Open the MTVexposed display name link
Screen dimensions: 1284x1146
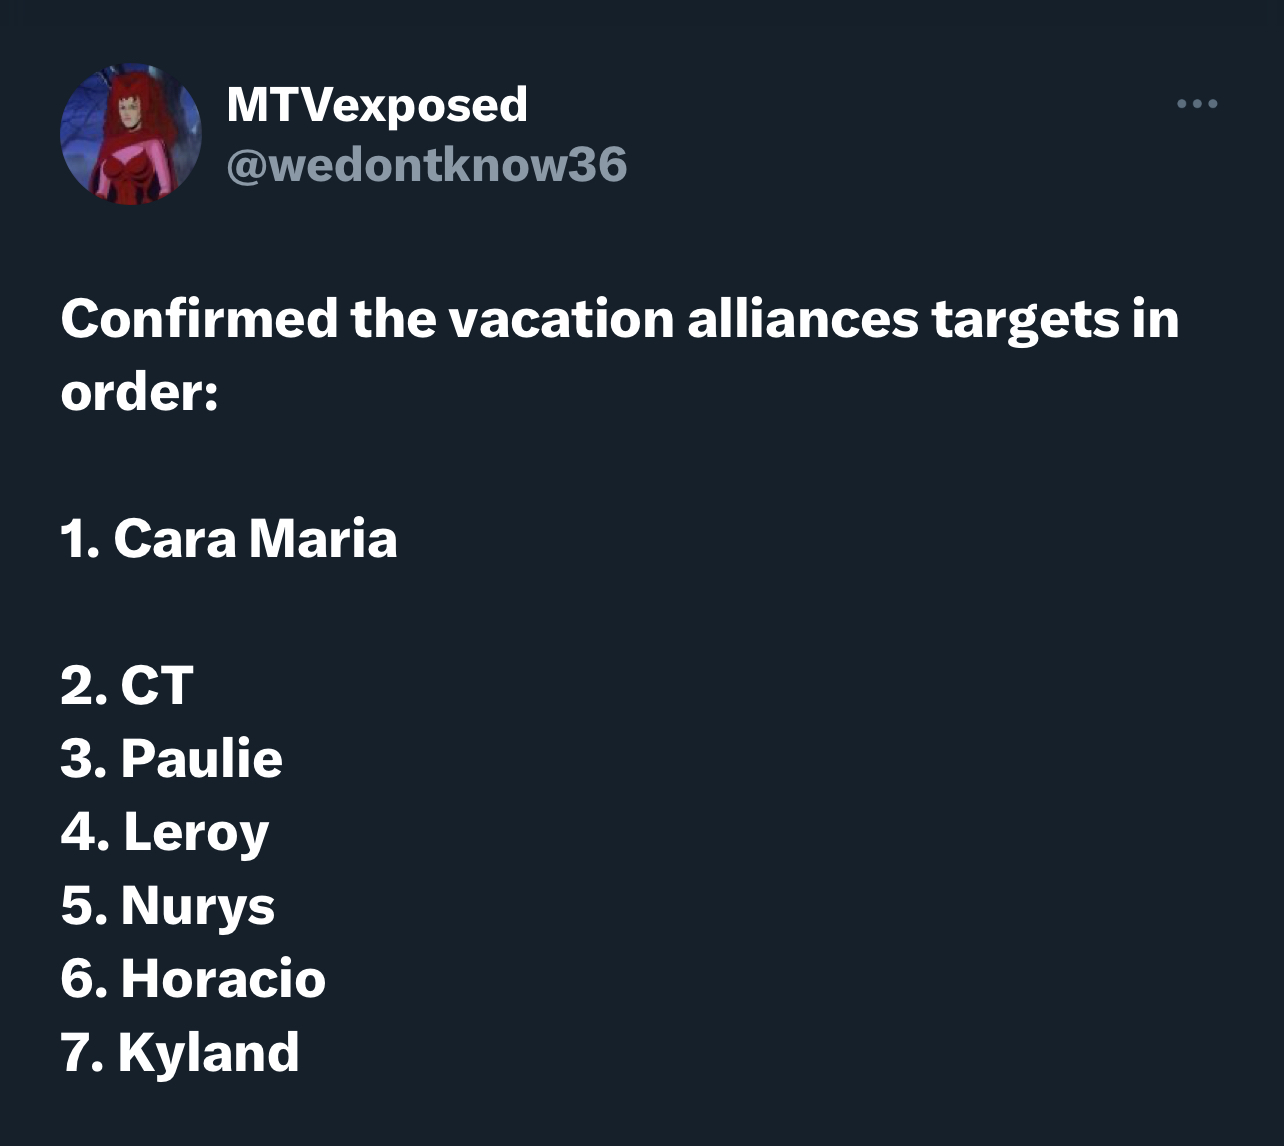(377, 104)
